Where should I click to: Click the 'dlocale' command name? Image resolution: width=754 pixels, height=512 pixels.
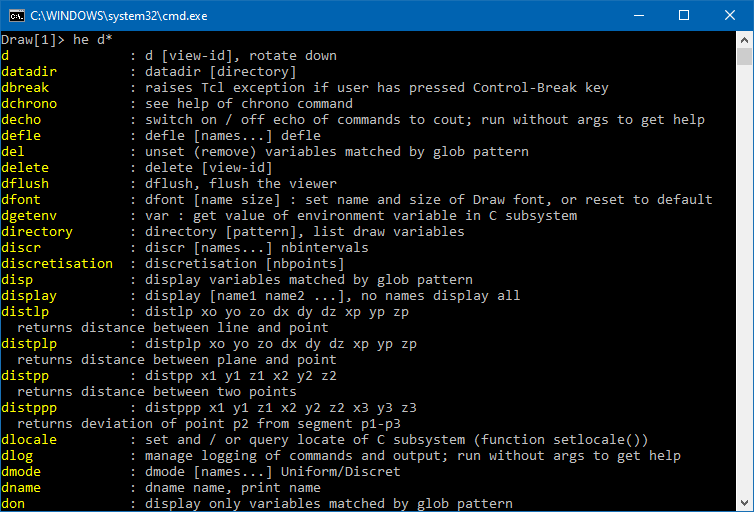(30, 440)
